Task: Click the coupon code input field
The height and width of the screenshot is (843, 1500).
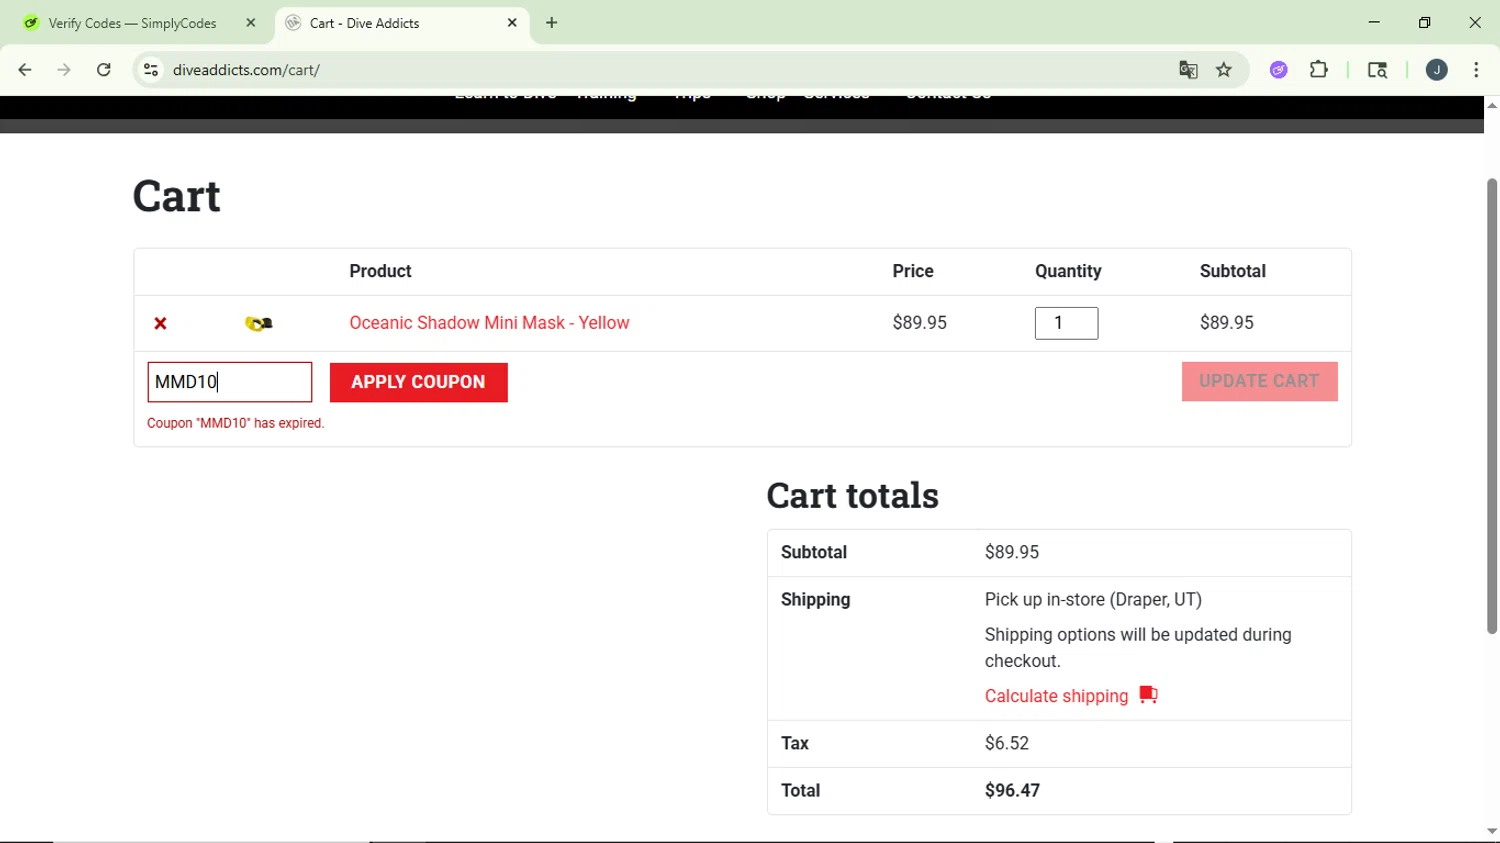Action: 230,382
